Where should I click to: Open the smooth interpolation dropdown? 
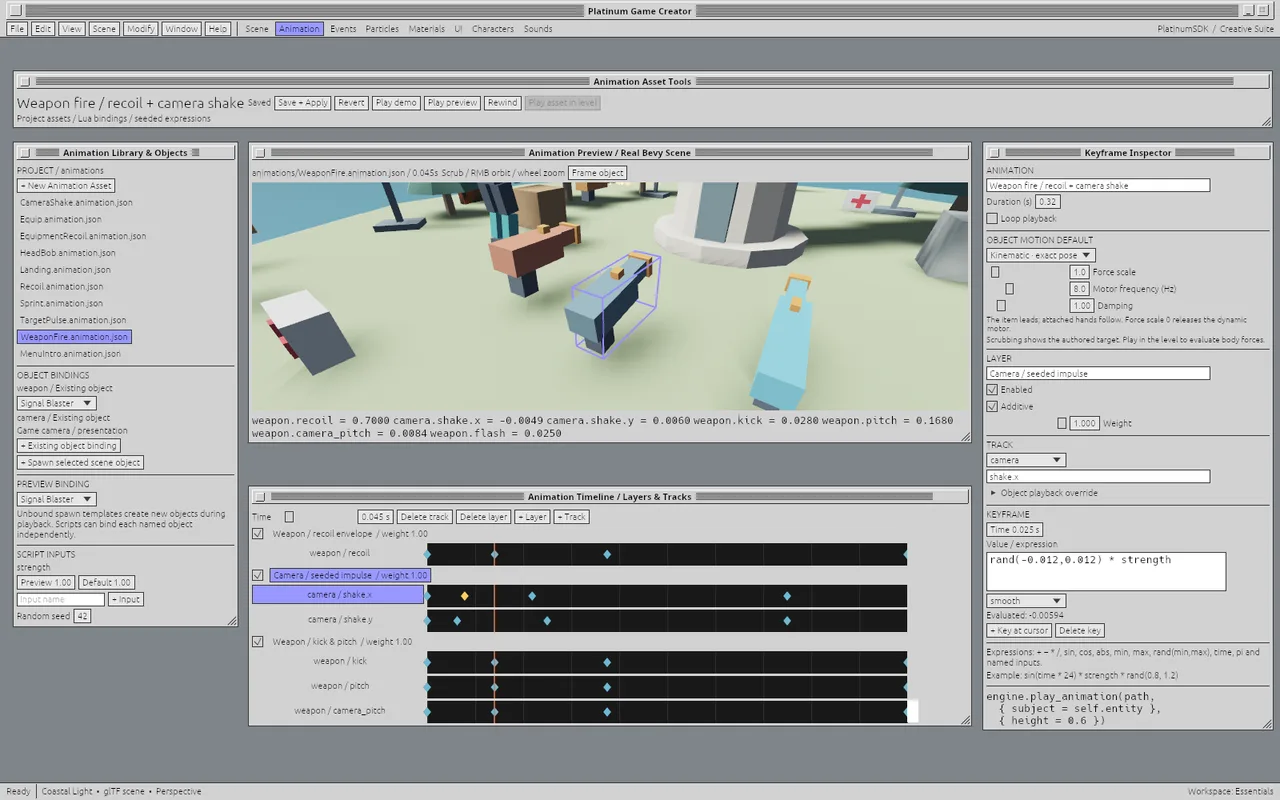pos(1026,601)
